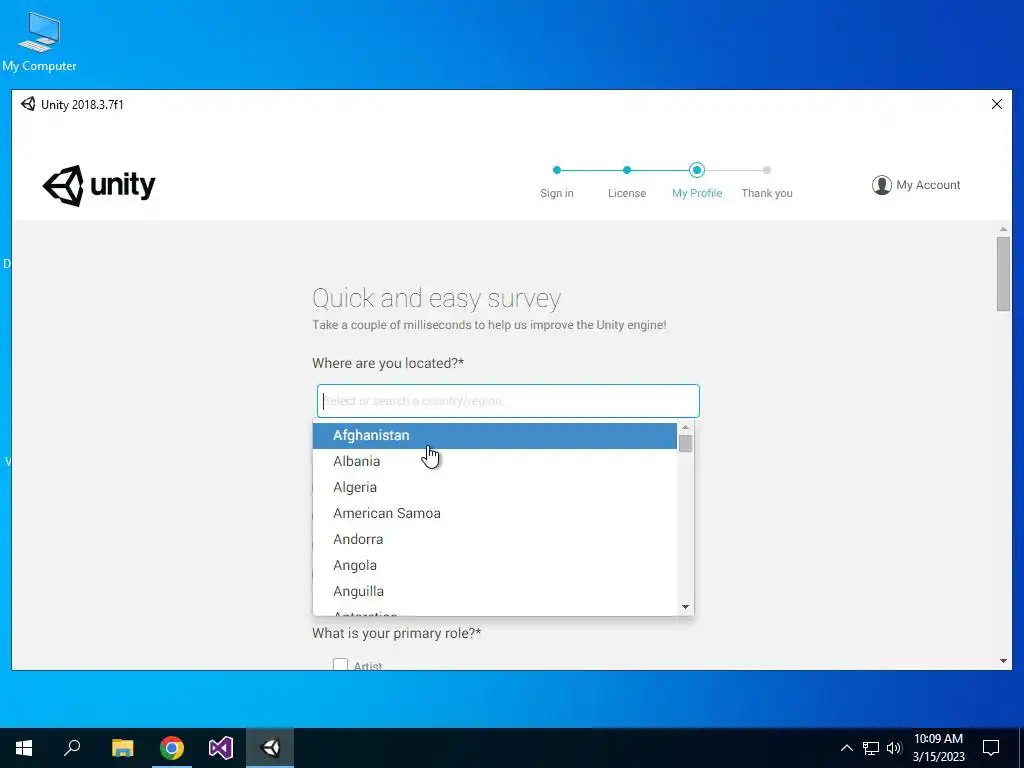This screenshot has width=1024, height=768.
Task: Click the My Account link text
Action: [928, 185]
